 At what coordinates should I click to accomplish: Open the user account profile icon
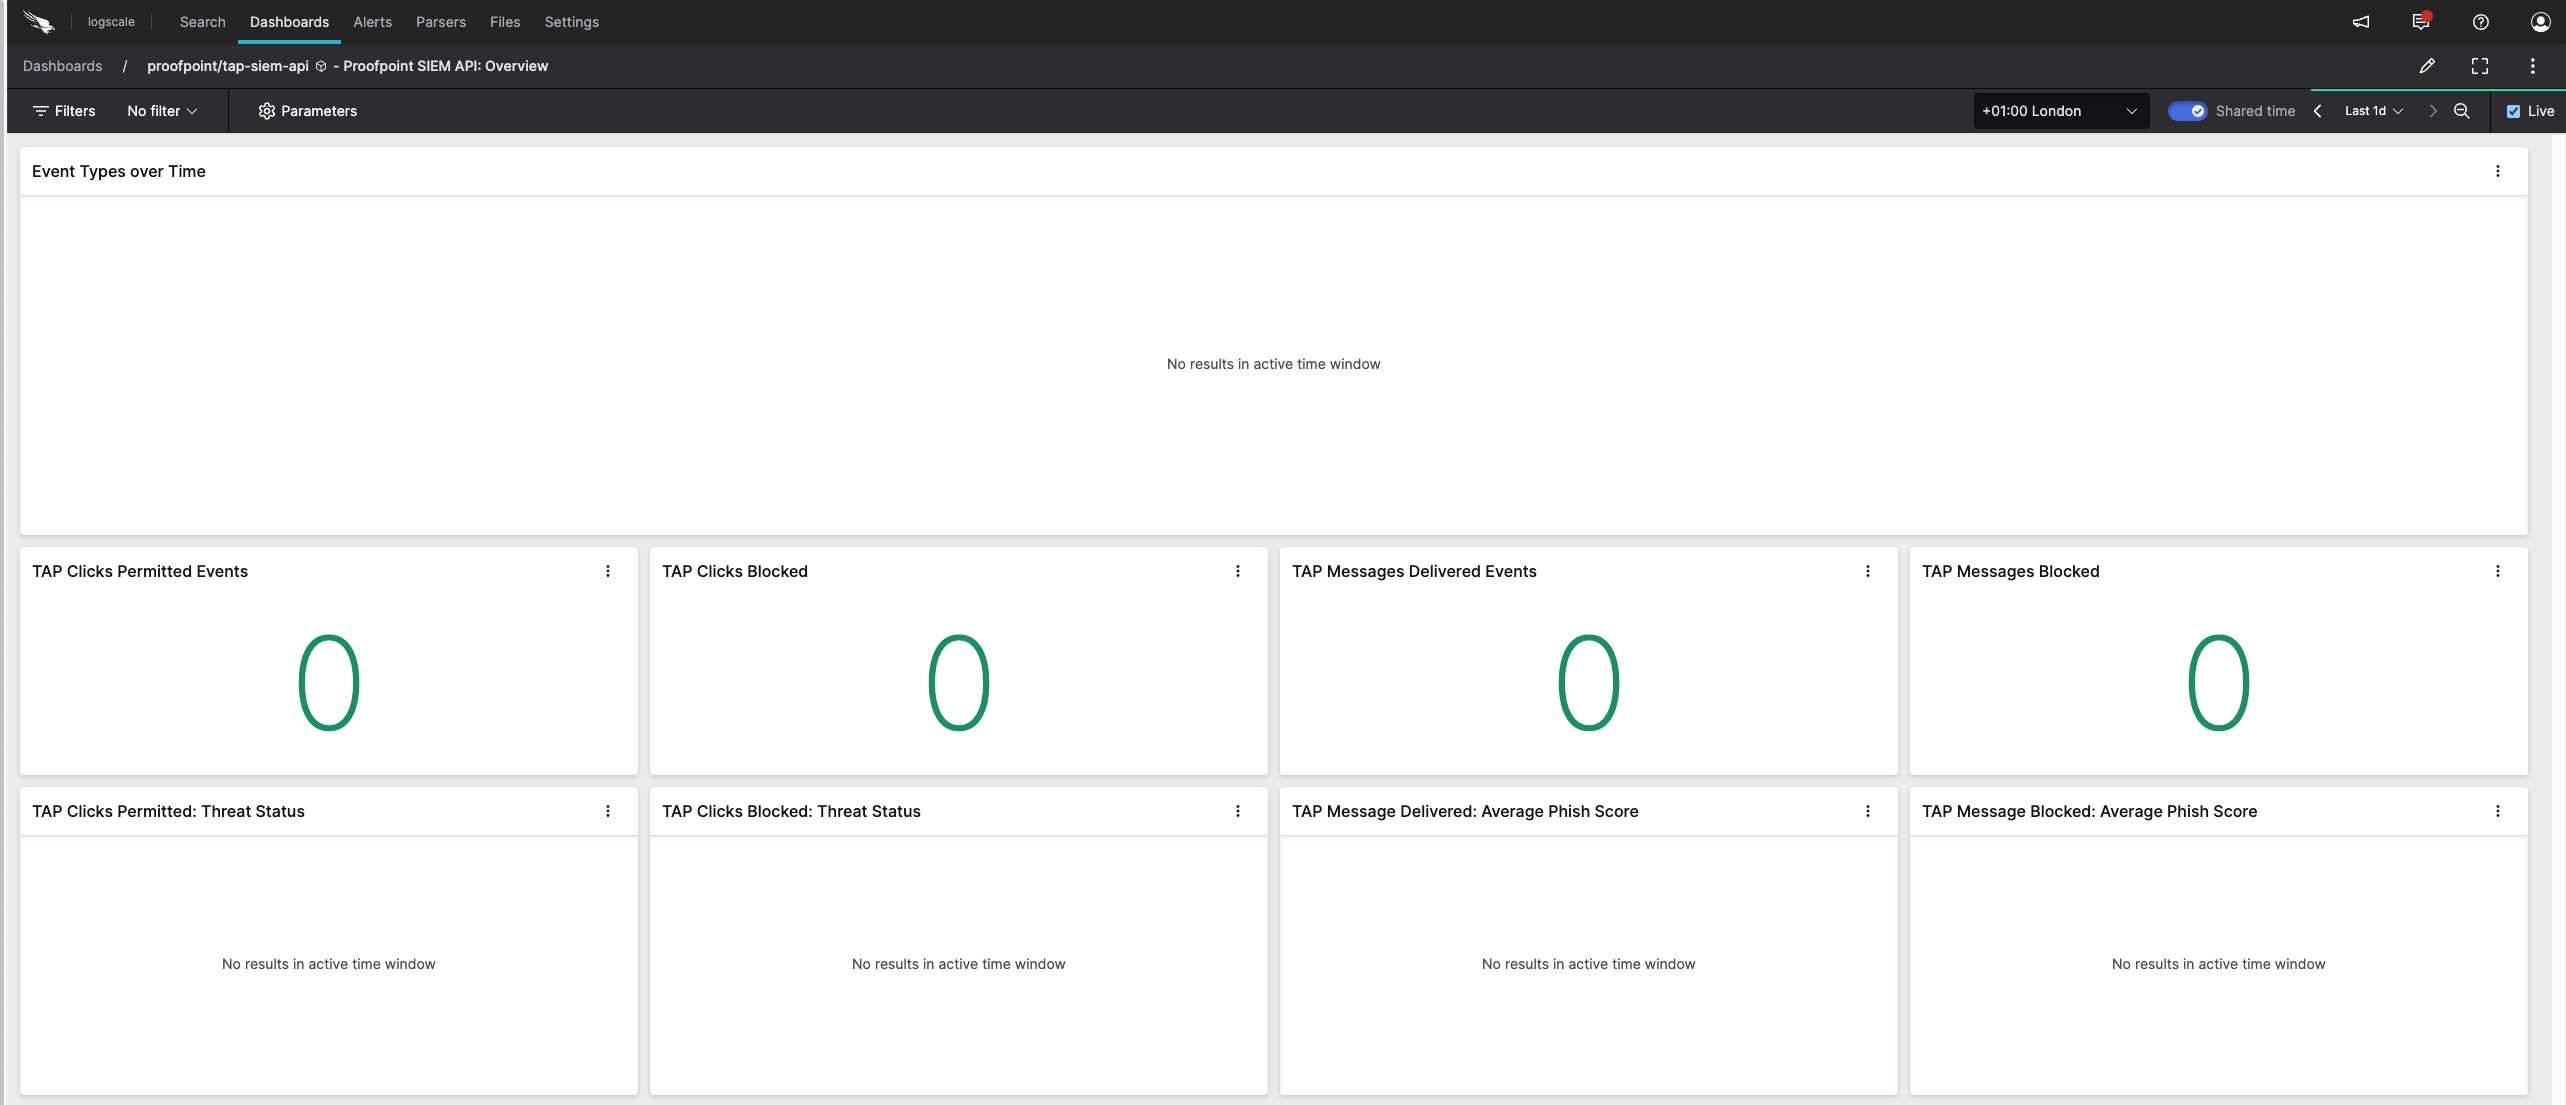2540,22
